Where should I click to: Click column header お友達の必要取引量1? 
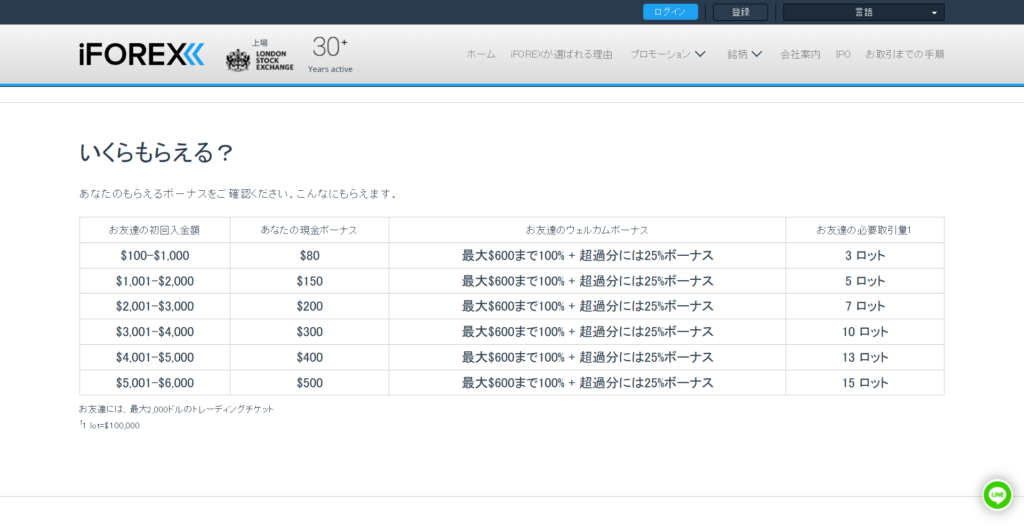864,230
